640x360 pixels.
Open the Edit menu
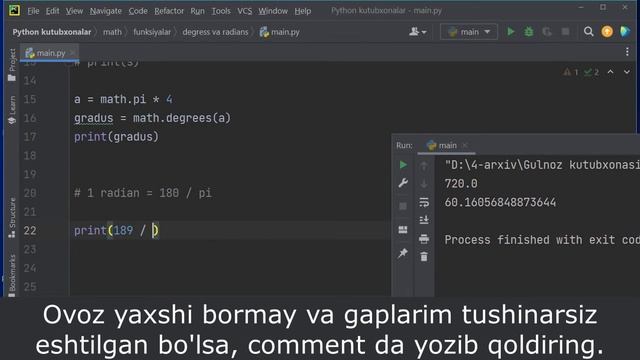click(x=52, y=11)
